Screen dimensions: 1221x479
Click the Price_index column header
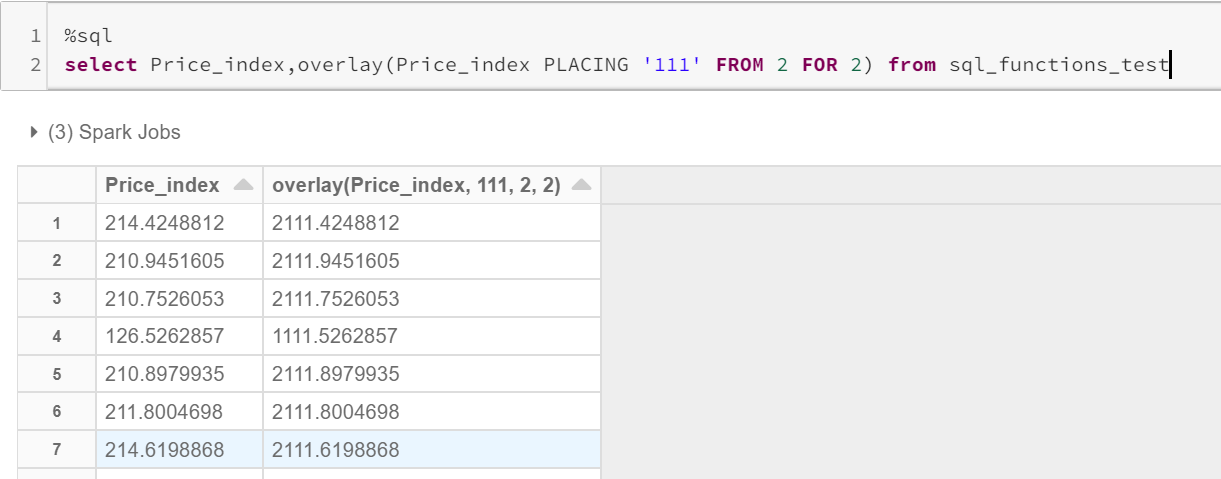tap(162, 185)
